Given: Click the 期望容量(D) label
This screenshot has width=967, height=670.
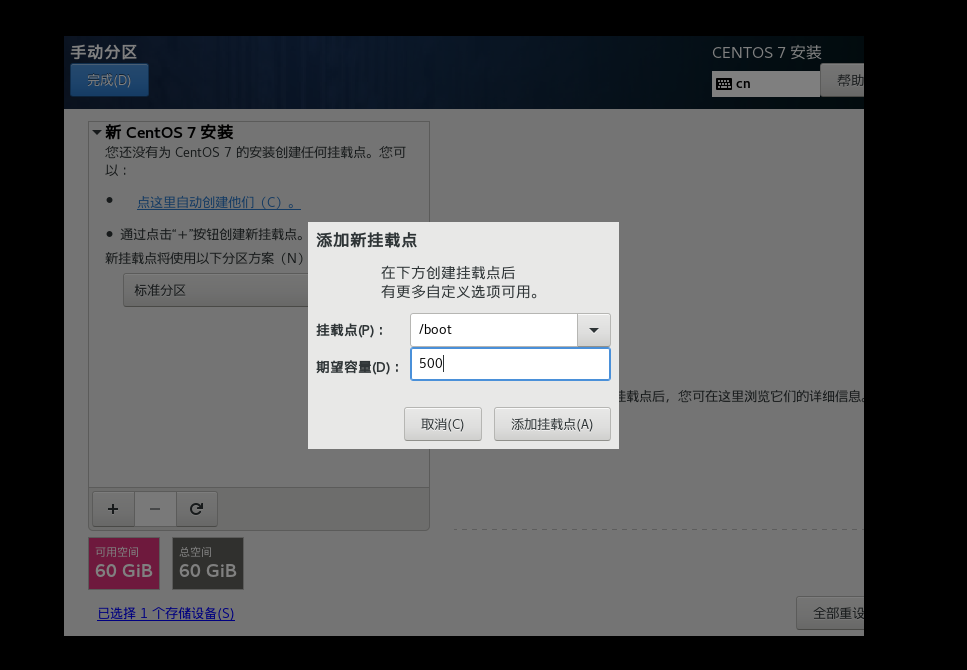Looking at the screenshot, I should click(x=358, y=367).
